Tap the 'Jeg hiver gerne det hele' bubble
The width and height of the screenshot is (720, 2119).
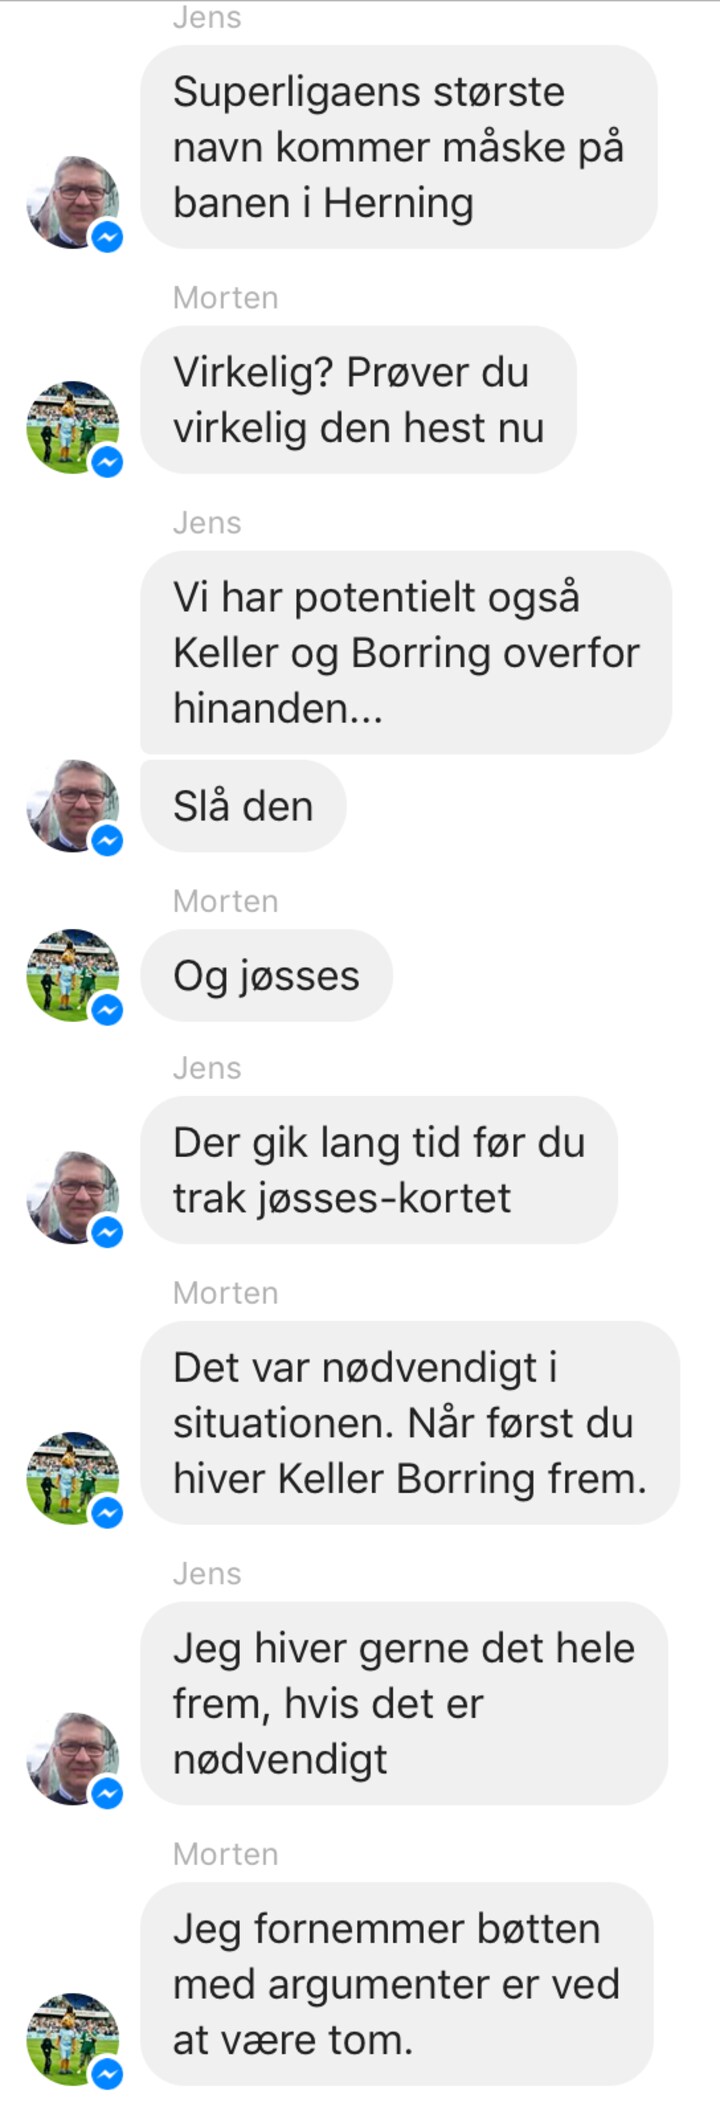click(404, 1703)
